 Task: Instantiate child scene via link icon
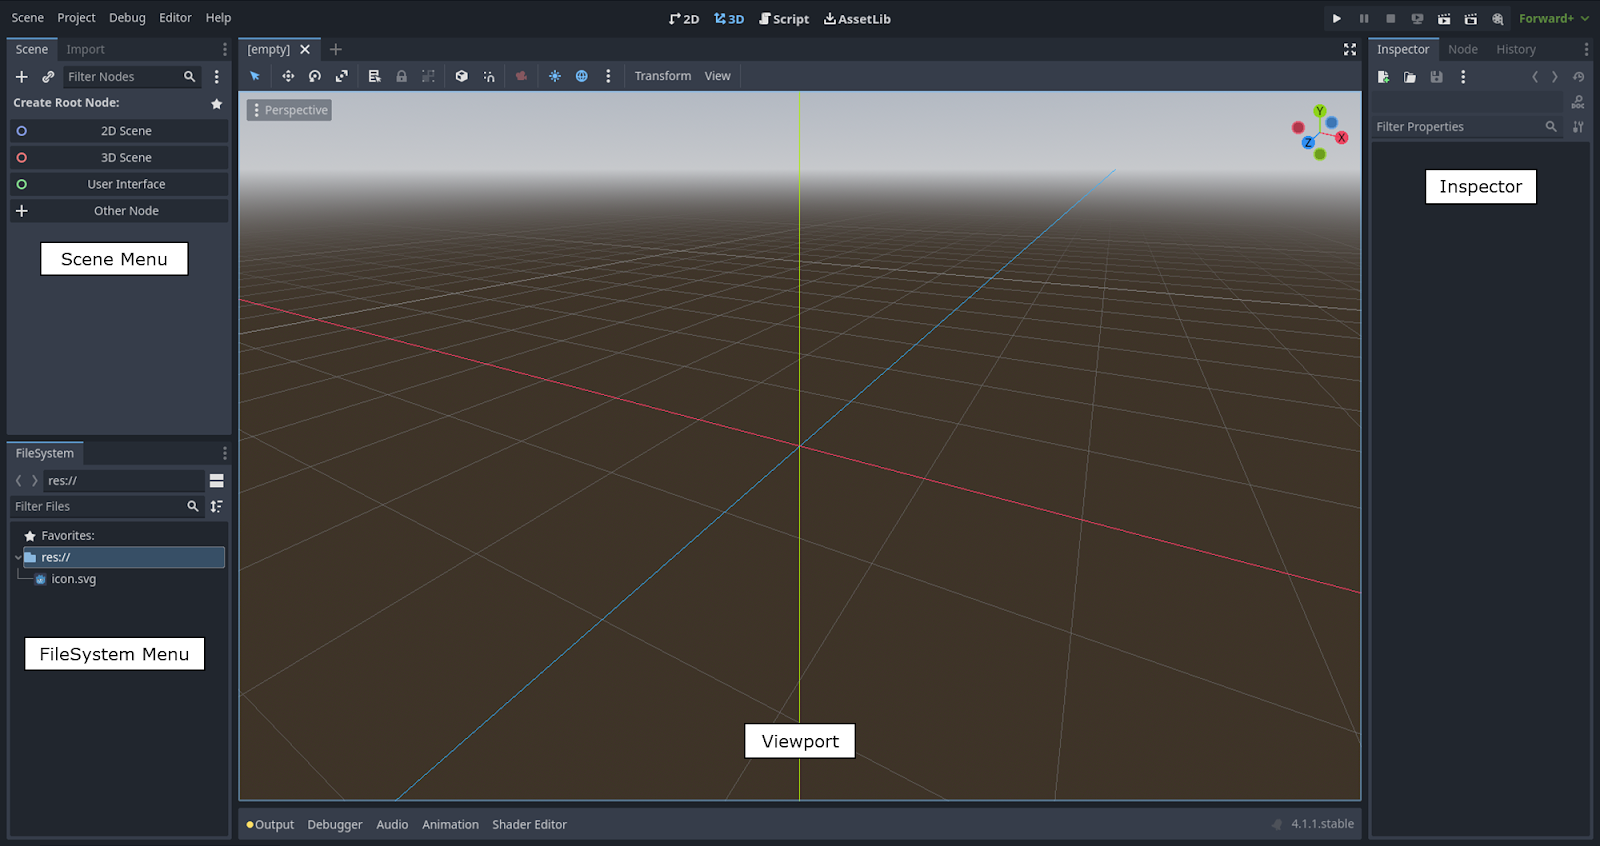pos(48,77)
